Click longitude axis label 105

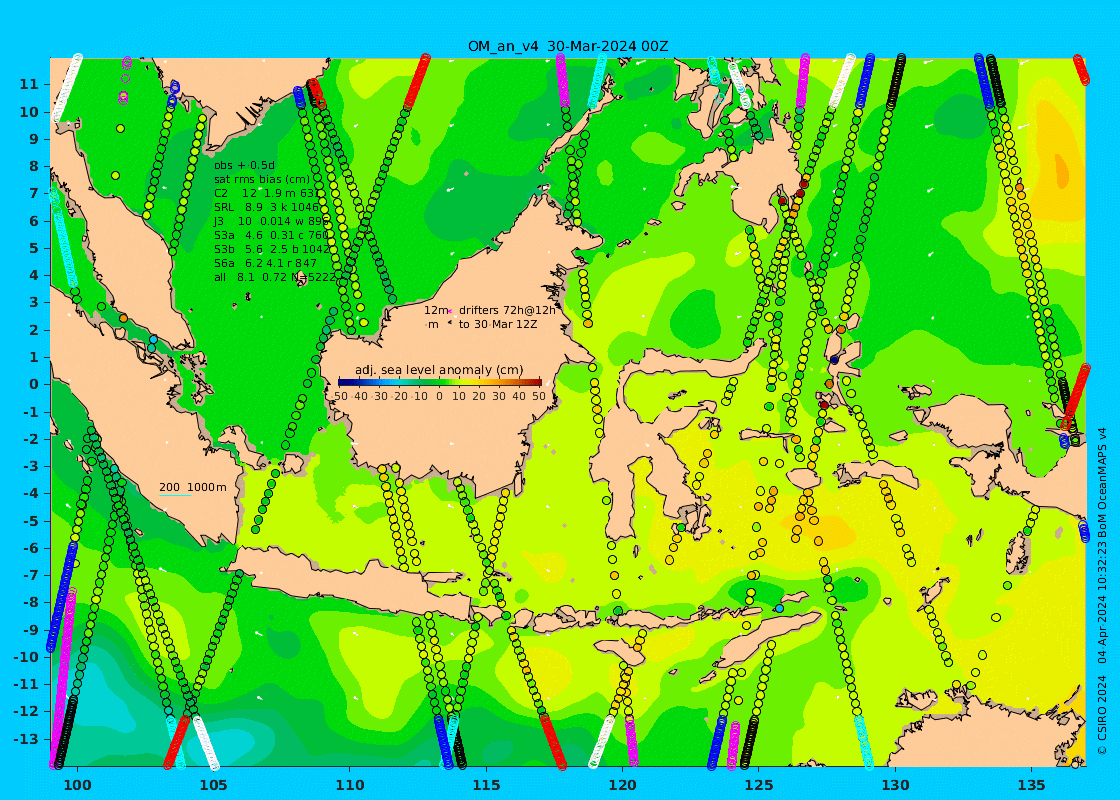coord(214,785)
